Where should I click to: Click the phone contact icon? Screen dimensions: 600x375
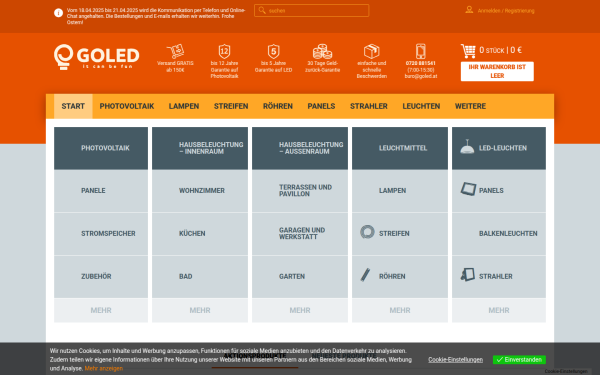pos(421,51)
